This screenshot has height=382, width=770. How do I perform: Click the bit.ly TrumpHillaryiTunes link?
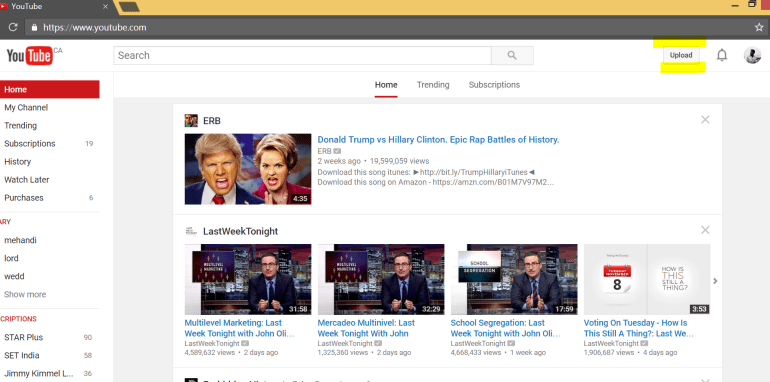(473, 172)
